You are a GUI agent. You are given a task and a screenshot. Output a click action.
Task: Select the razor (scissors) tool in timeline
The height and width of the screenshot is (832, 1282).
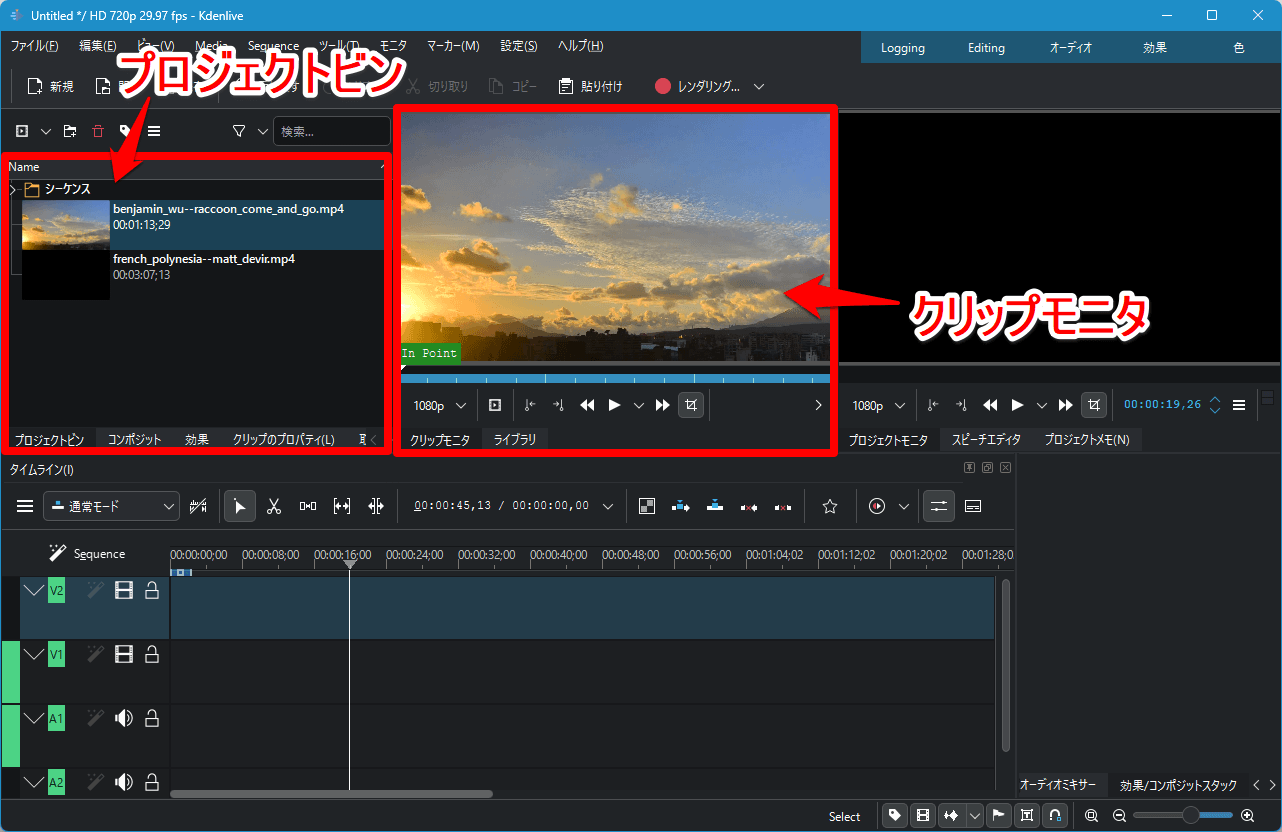click(273, 507)
